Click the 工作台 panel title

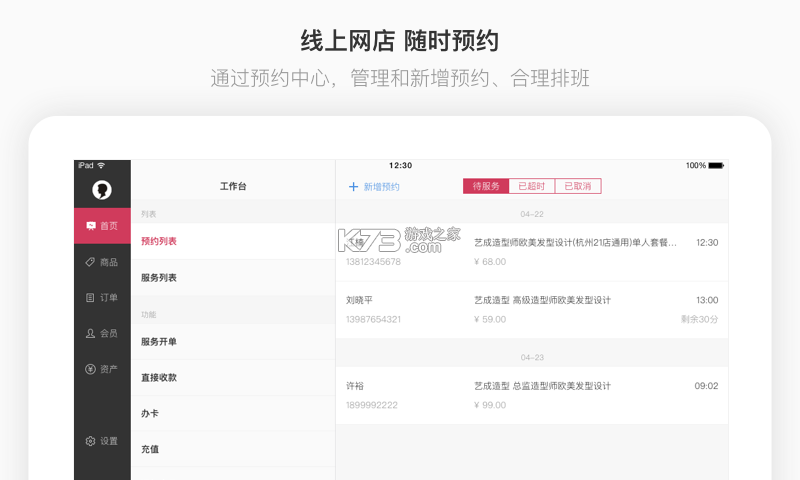pyautogui.click(x=233, y=186)
